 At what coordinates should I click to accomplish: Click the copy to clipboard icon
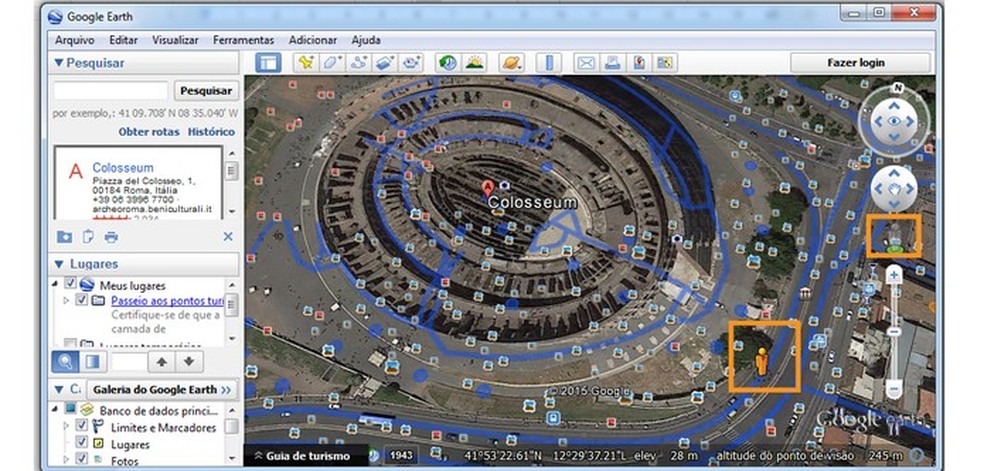(x=88, y=236)
